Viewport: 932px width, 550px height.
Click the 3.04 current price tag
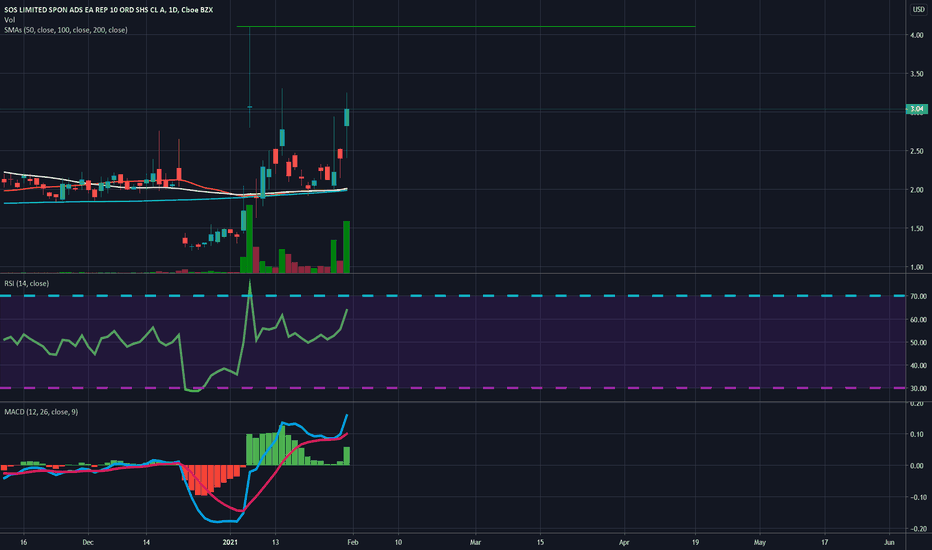tap(917, 109)
